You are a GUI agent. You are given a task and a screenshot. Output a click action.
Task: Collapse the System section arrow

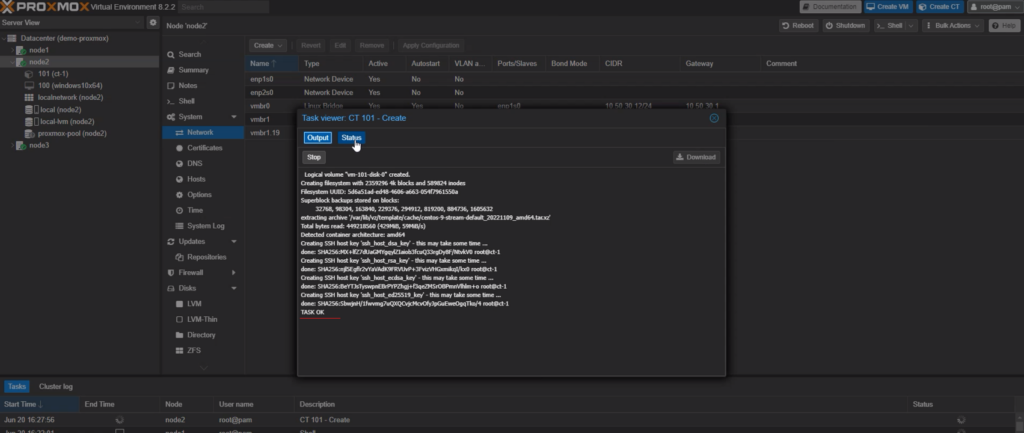coord(234,117)
